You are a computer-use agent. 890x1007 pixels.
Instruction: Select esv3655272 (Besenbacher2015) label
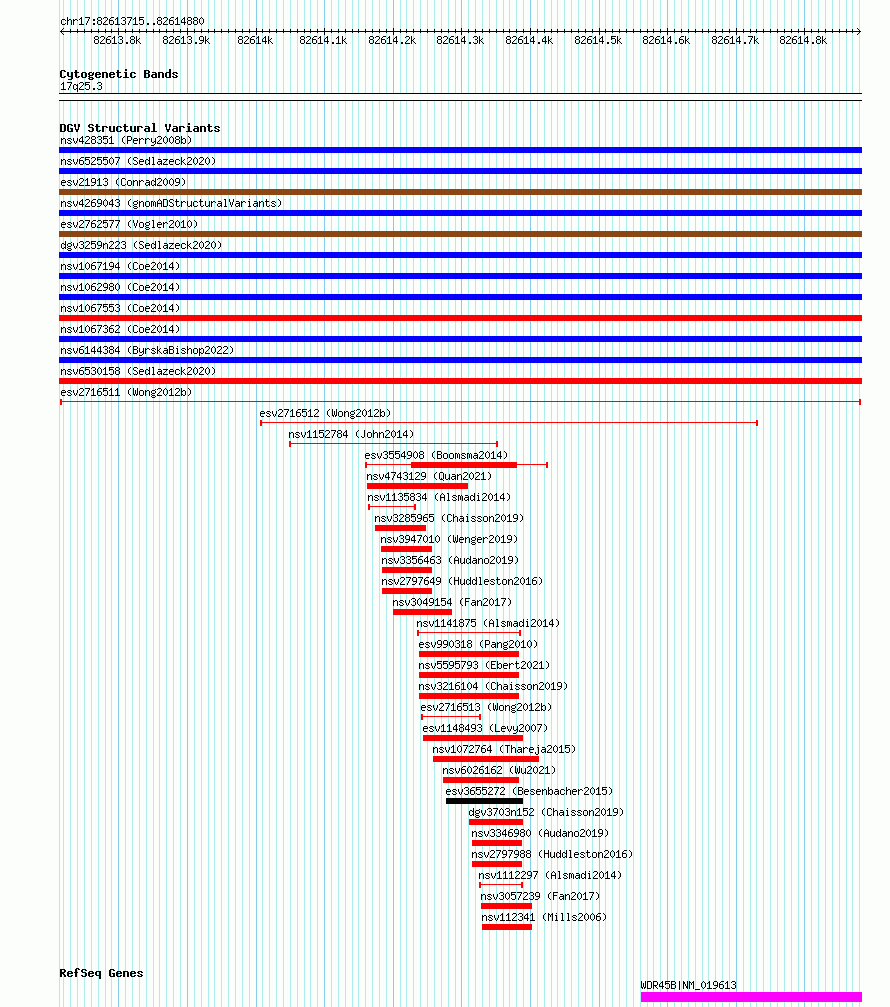pos(529,791)
